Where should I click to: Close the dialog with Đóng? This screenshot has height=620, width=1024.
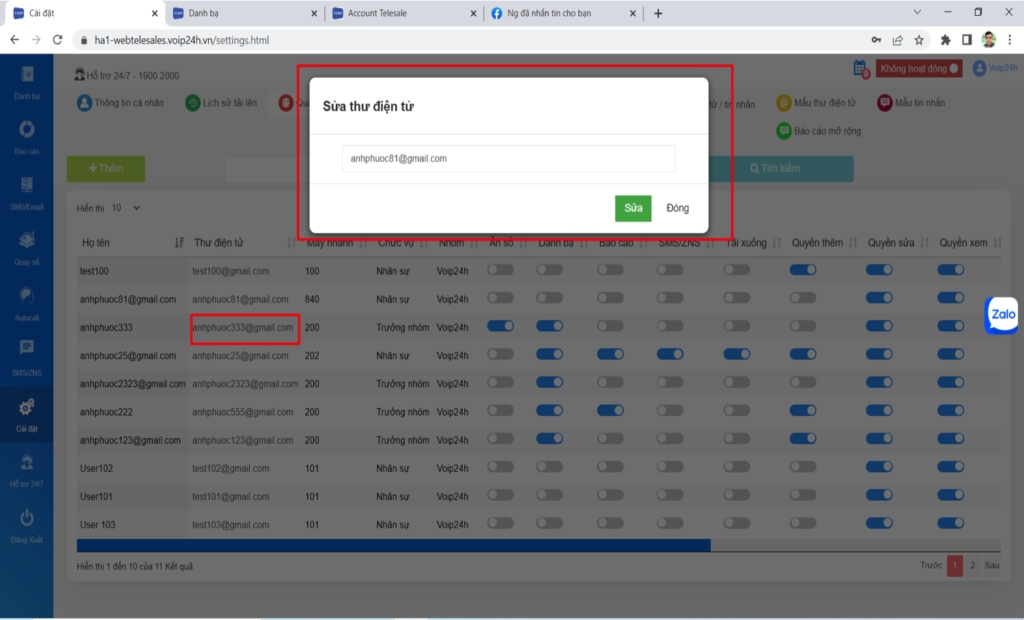tap(677, 208)
